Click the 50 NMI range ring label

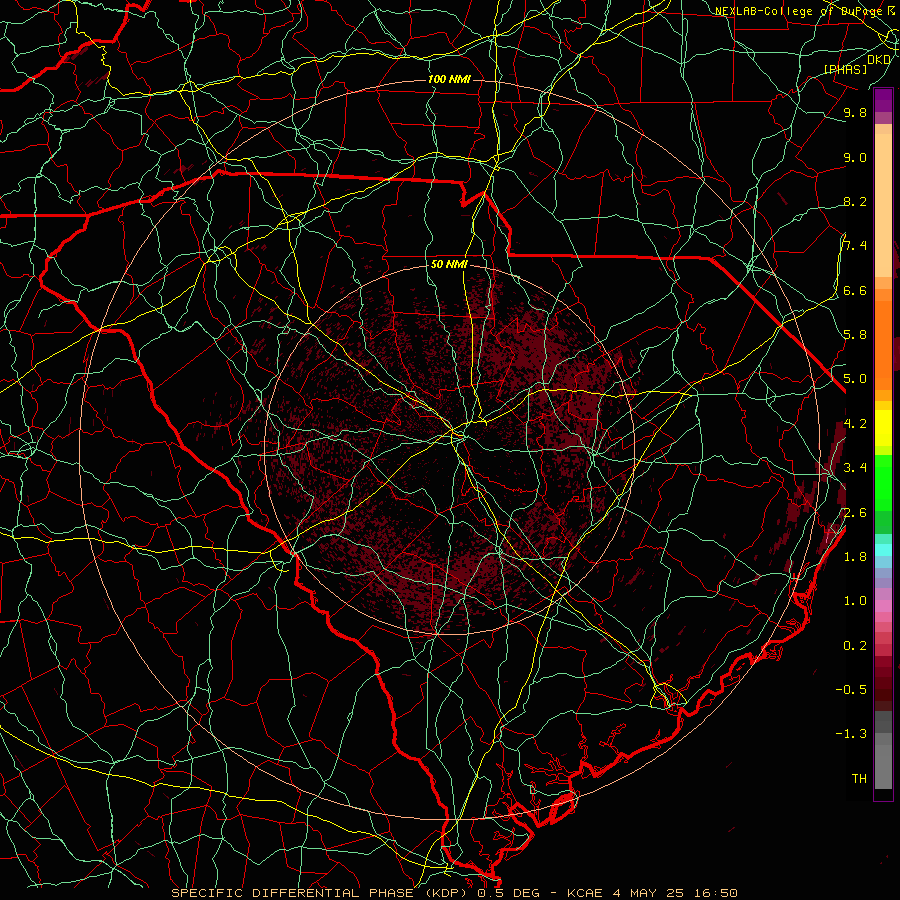[x=449, y=264]
